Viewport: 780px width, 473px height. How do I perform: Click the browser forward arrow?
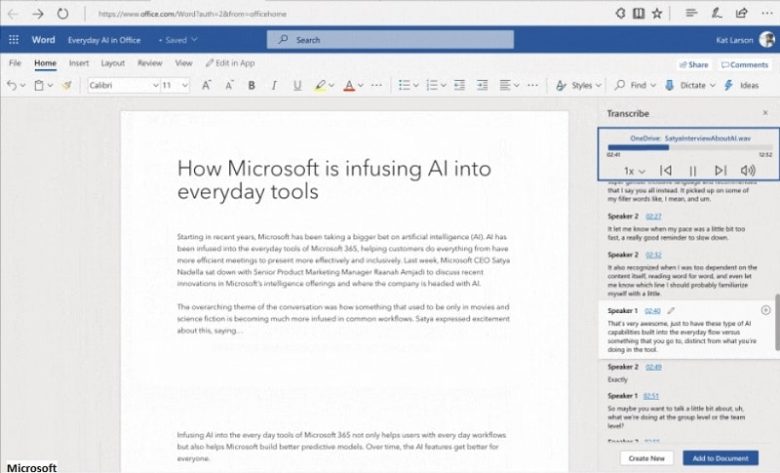tap(38, 14)
